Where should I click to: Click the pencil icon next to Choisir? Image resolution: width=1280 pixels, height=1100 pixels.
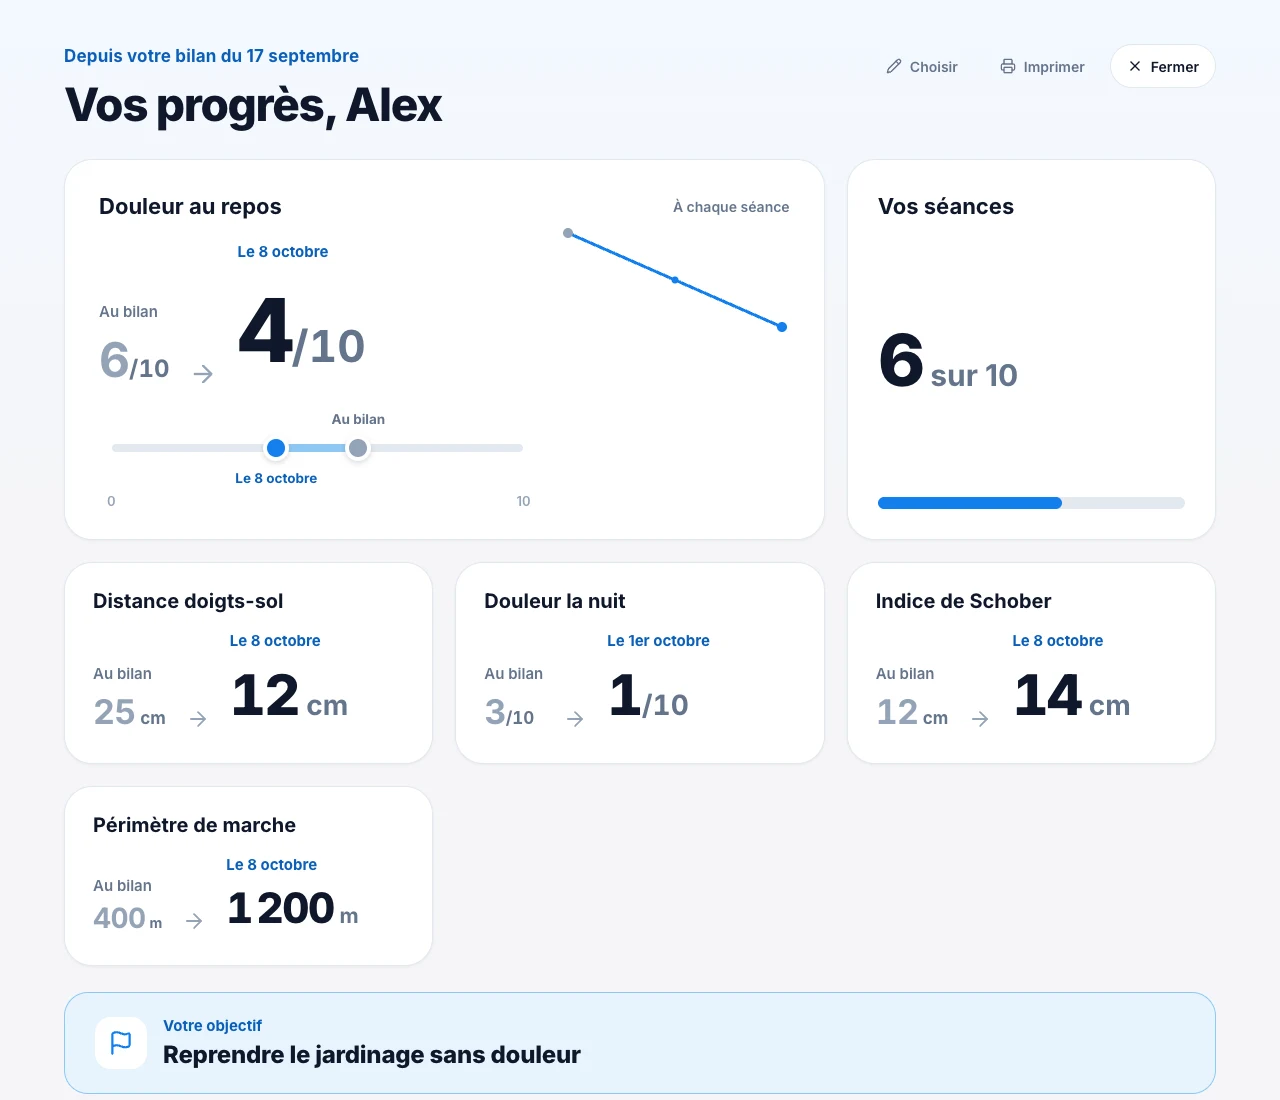click(894, 66)
